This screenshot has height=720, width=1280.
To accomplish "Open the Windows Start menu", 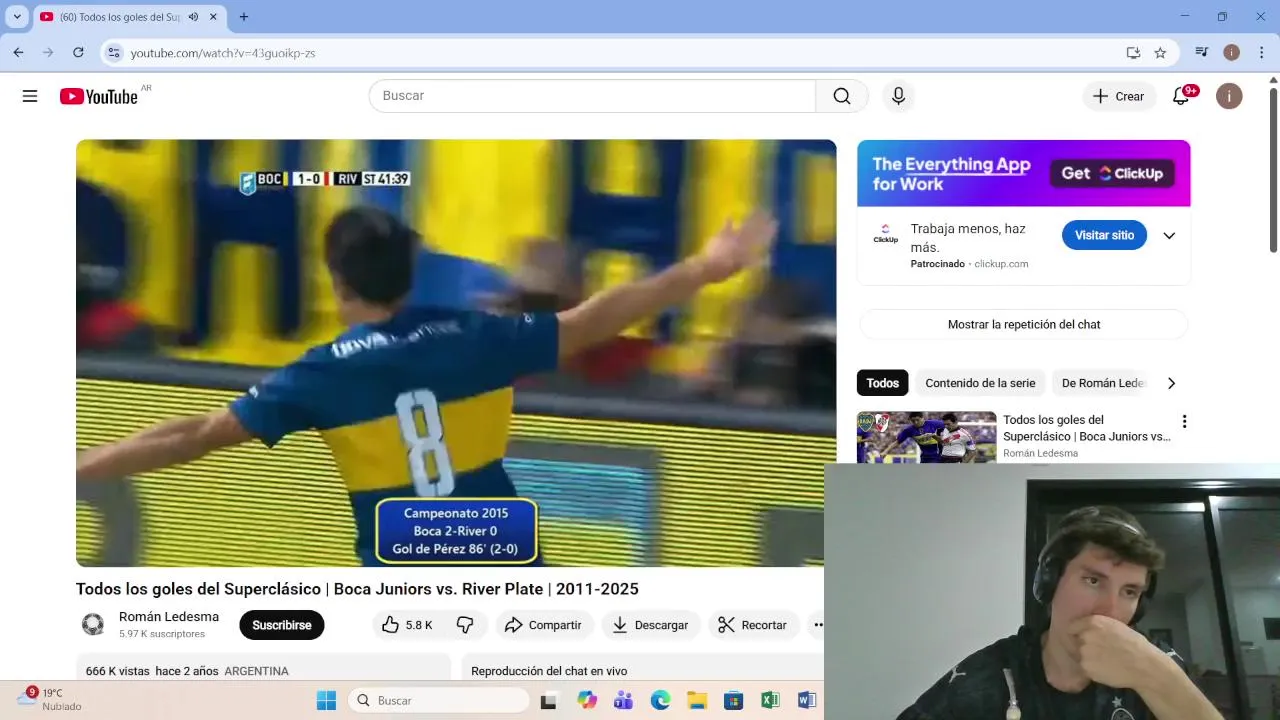I will click(326, 701).
